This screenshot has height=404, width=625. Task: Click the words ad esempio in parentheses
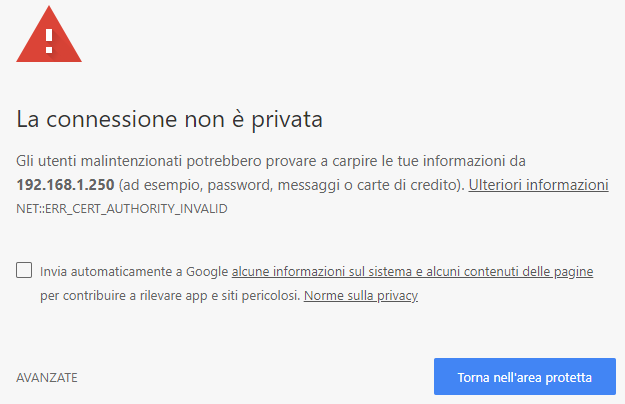[157, 186]
